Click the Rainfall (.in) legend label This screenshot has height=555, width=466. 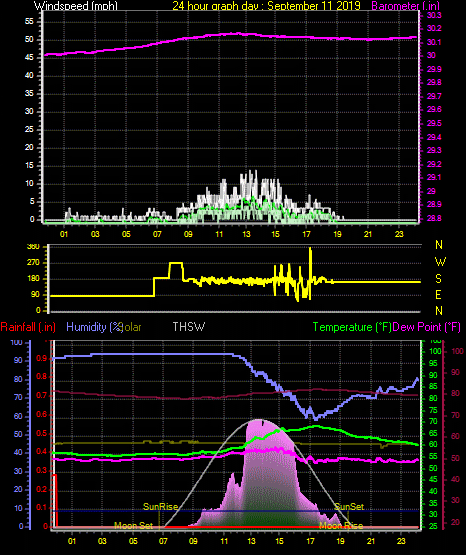28,327
